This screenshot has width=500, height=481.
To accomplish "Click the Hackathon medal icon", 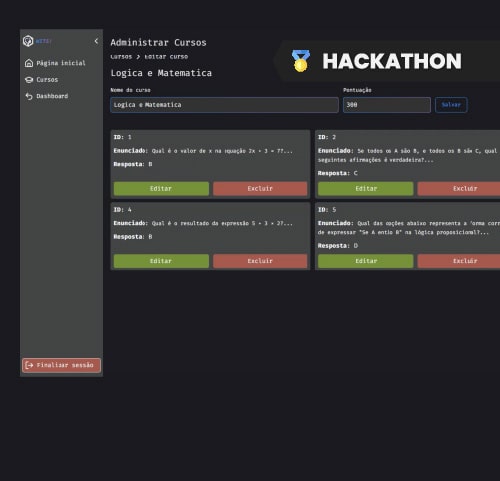I will tap(301, 61).
